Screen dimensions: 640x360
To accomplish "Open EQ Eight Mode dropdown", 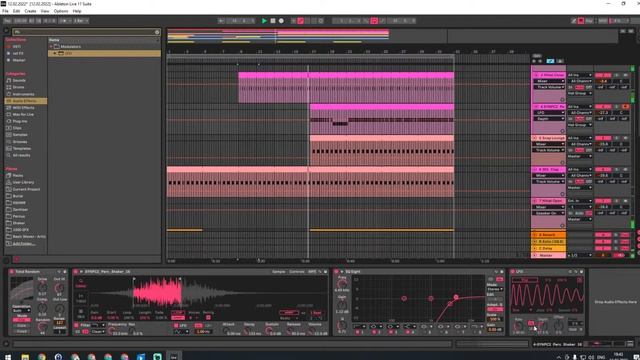I will click(x=495, y=289).
